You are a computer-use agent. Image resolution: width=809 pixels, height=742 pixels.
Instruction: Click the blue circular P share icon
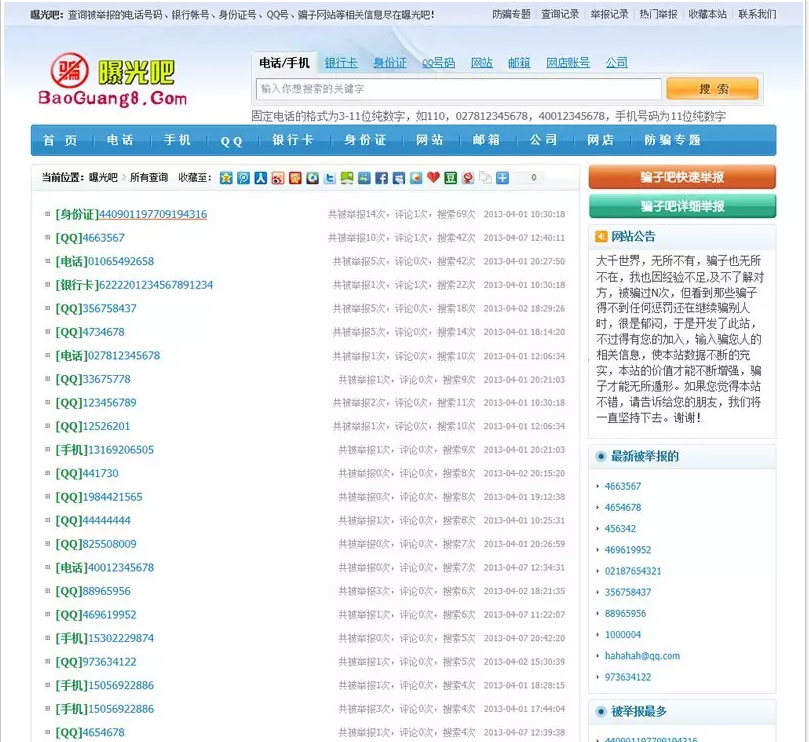pyautogui.click(x=244, y=178)
